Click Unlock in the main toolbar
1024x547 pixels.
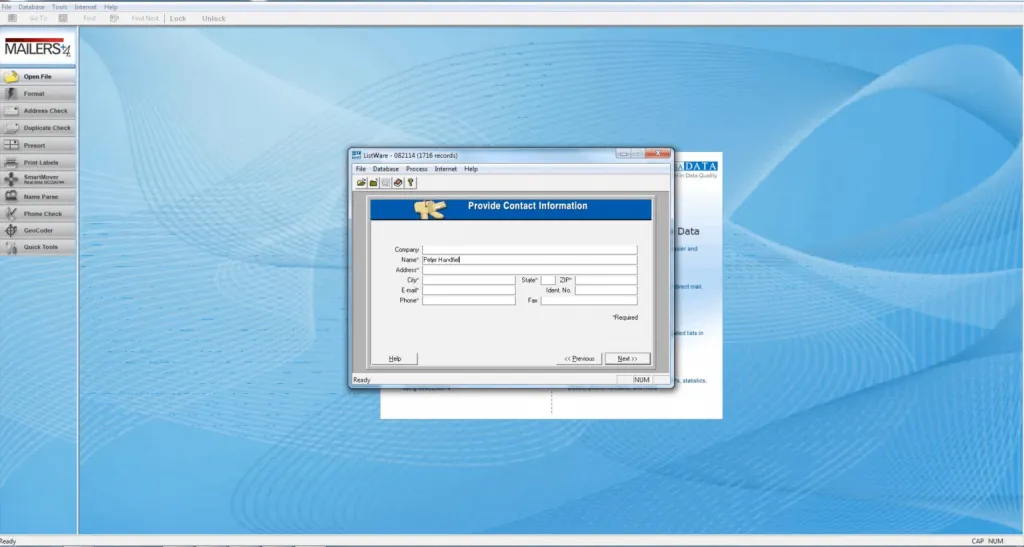click(214, 18)
